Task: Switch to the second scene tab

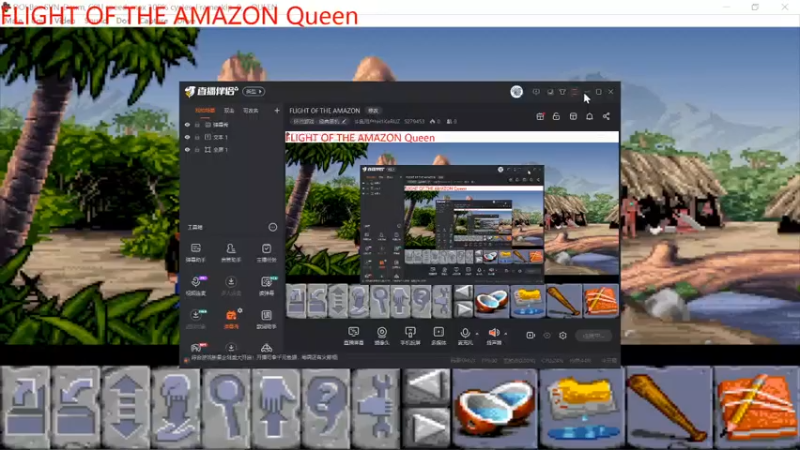Action: tap(229, 110)
